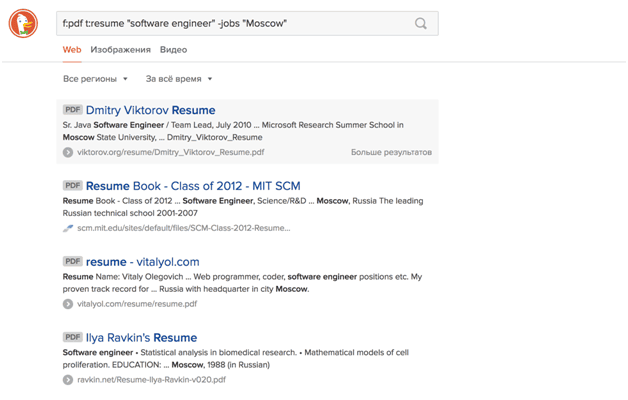Click the magnifying glass search icon
The height and width of the screenshot is (400, 628).
pyautogui.click(x=421, y=23)
